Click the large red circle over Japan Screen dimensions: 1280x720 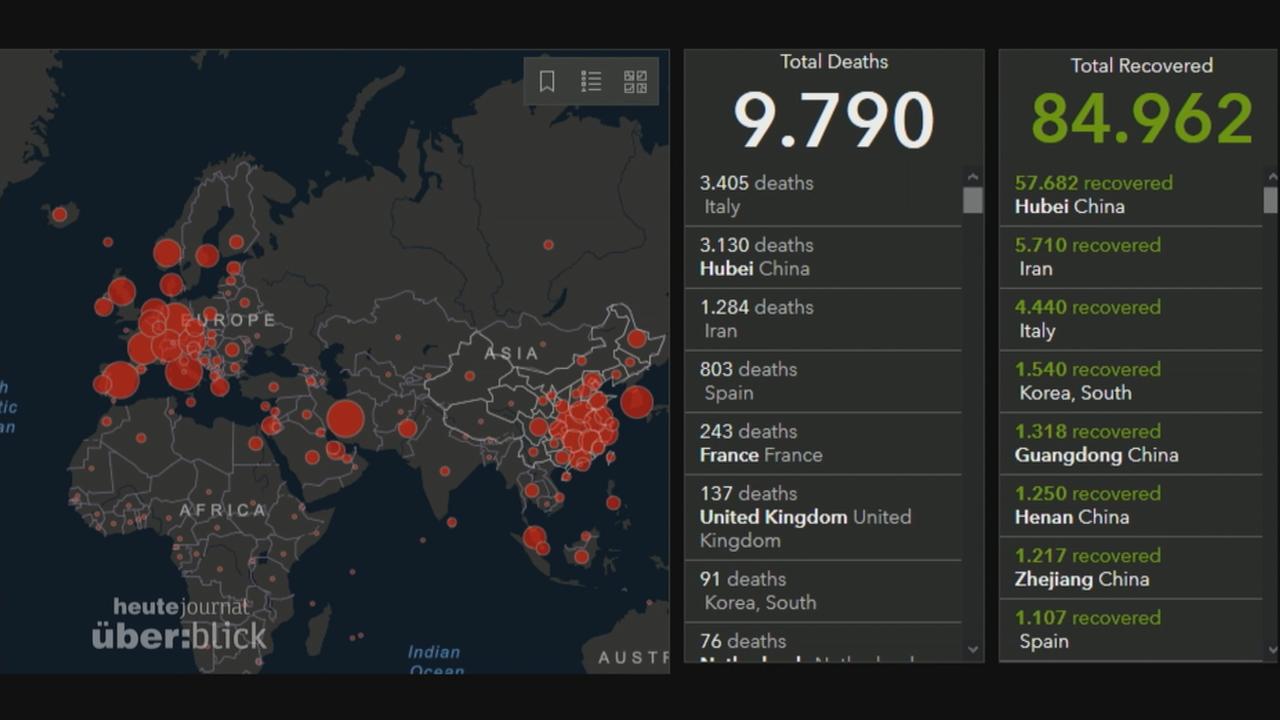[636, 402]
